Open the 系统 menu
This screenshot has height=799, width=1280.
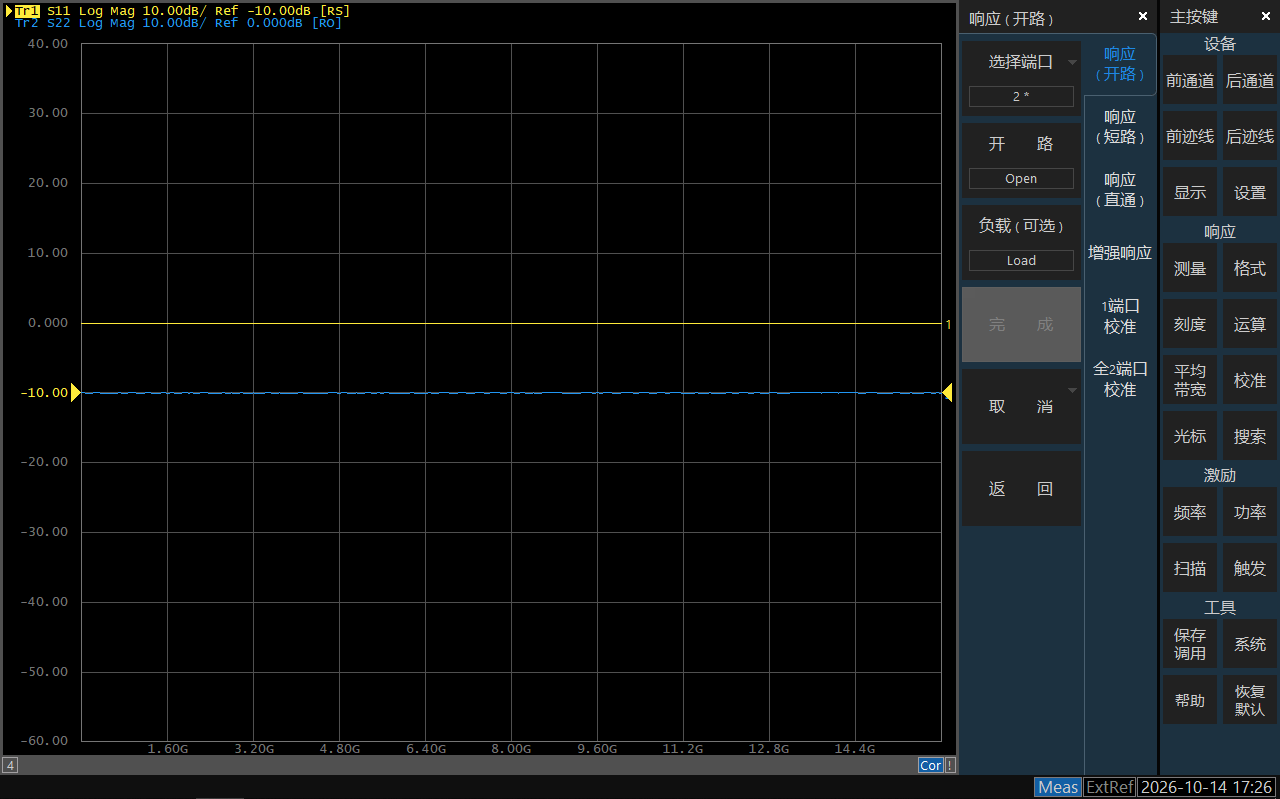click(1250, 645)
